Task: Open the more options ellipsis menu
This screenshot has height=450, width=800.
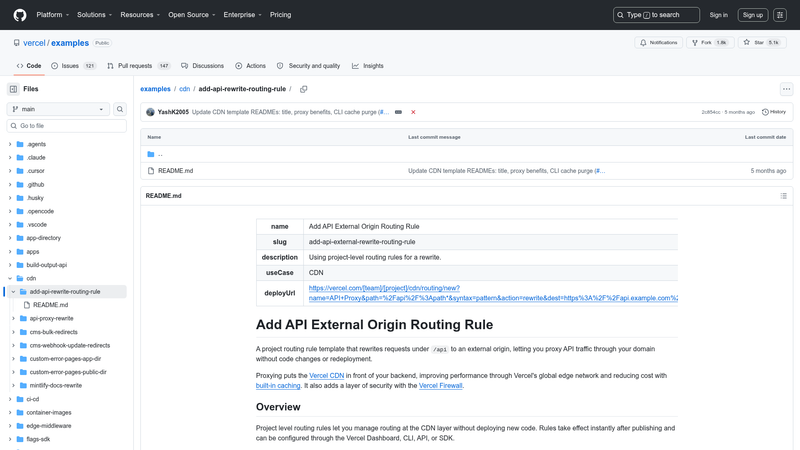Action: point(786,89)
